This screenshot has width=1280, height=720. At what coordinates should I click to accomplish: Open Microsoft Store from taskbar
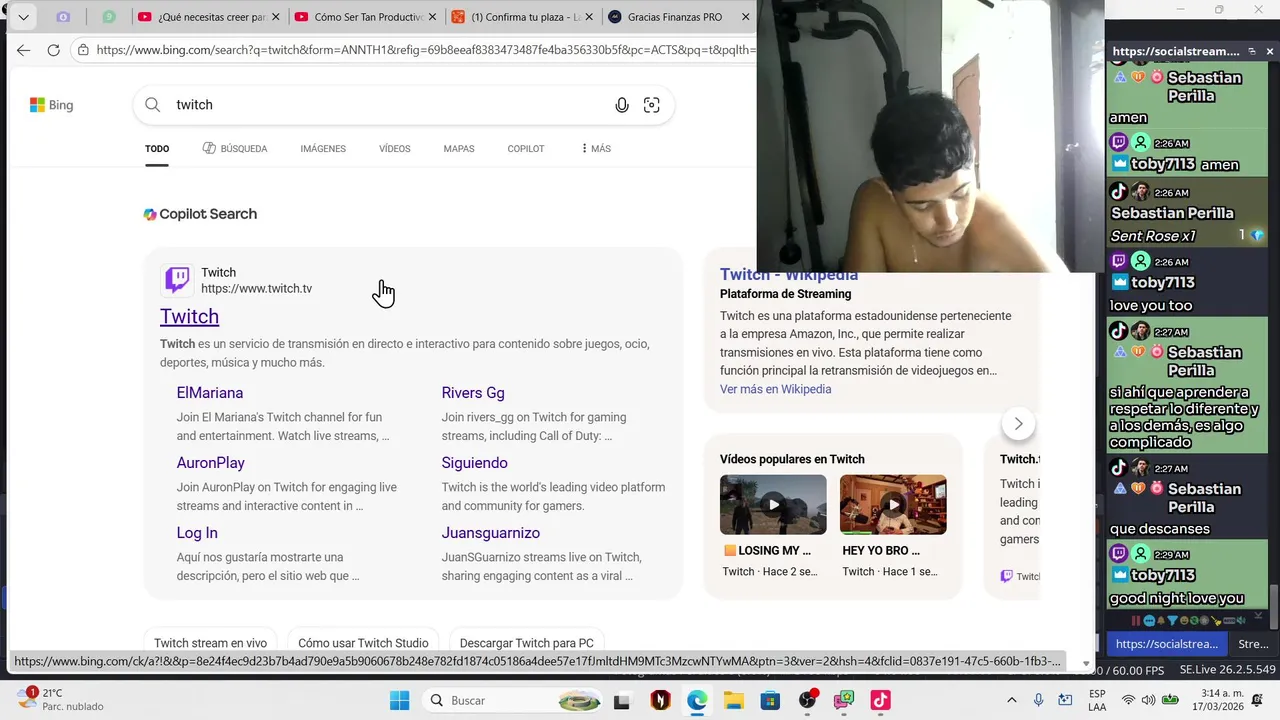pyautogui.click(x=770, y=701)
